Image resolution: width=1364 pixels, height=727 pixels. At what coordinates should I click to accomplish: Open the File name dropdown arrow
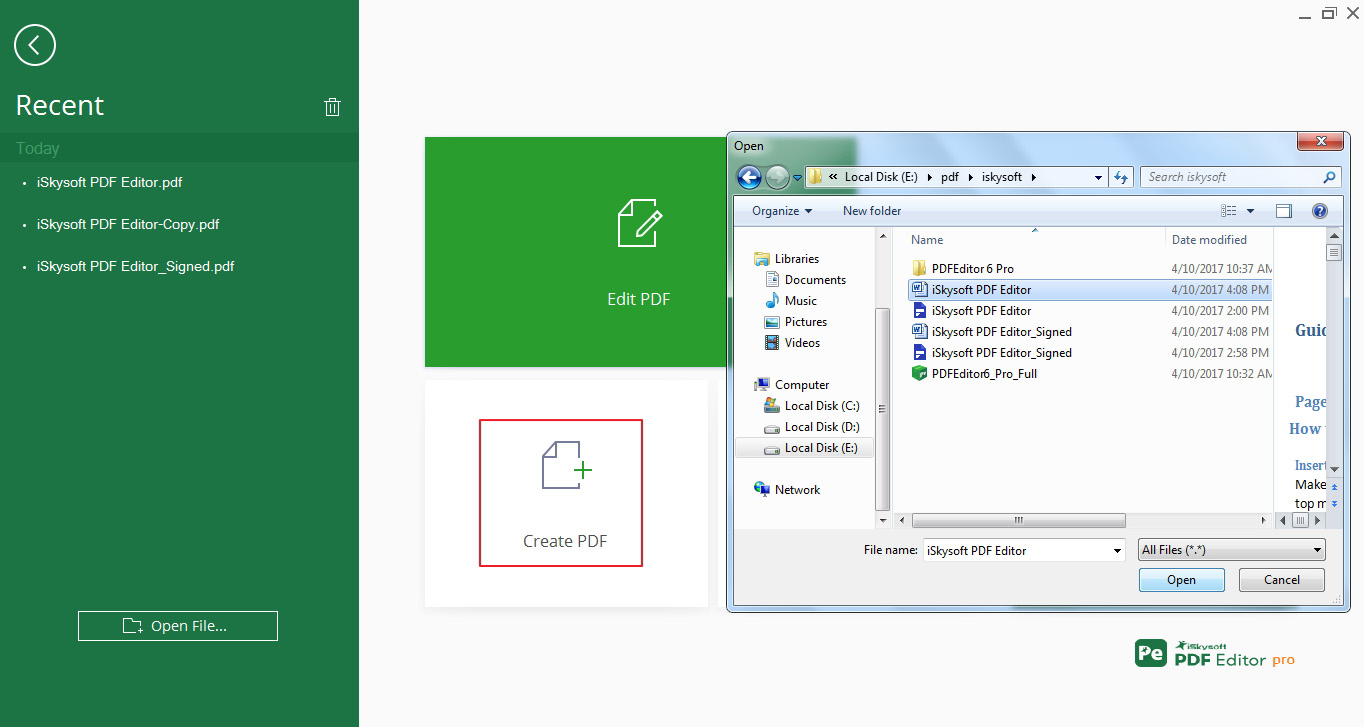tap(1118, 550)
